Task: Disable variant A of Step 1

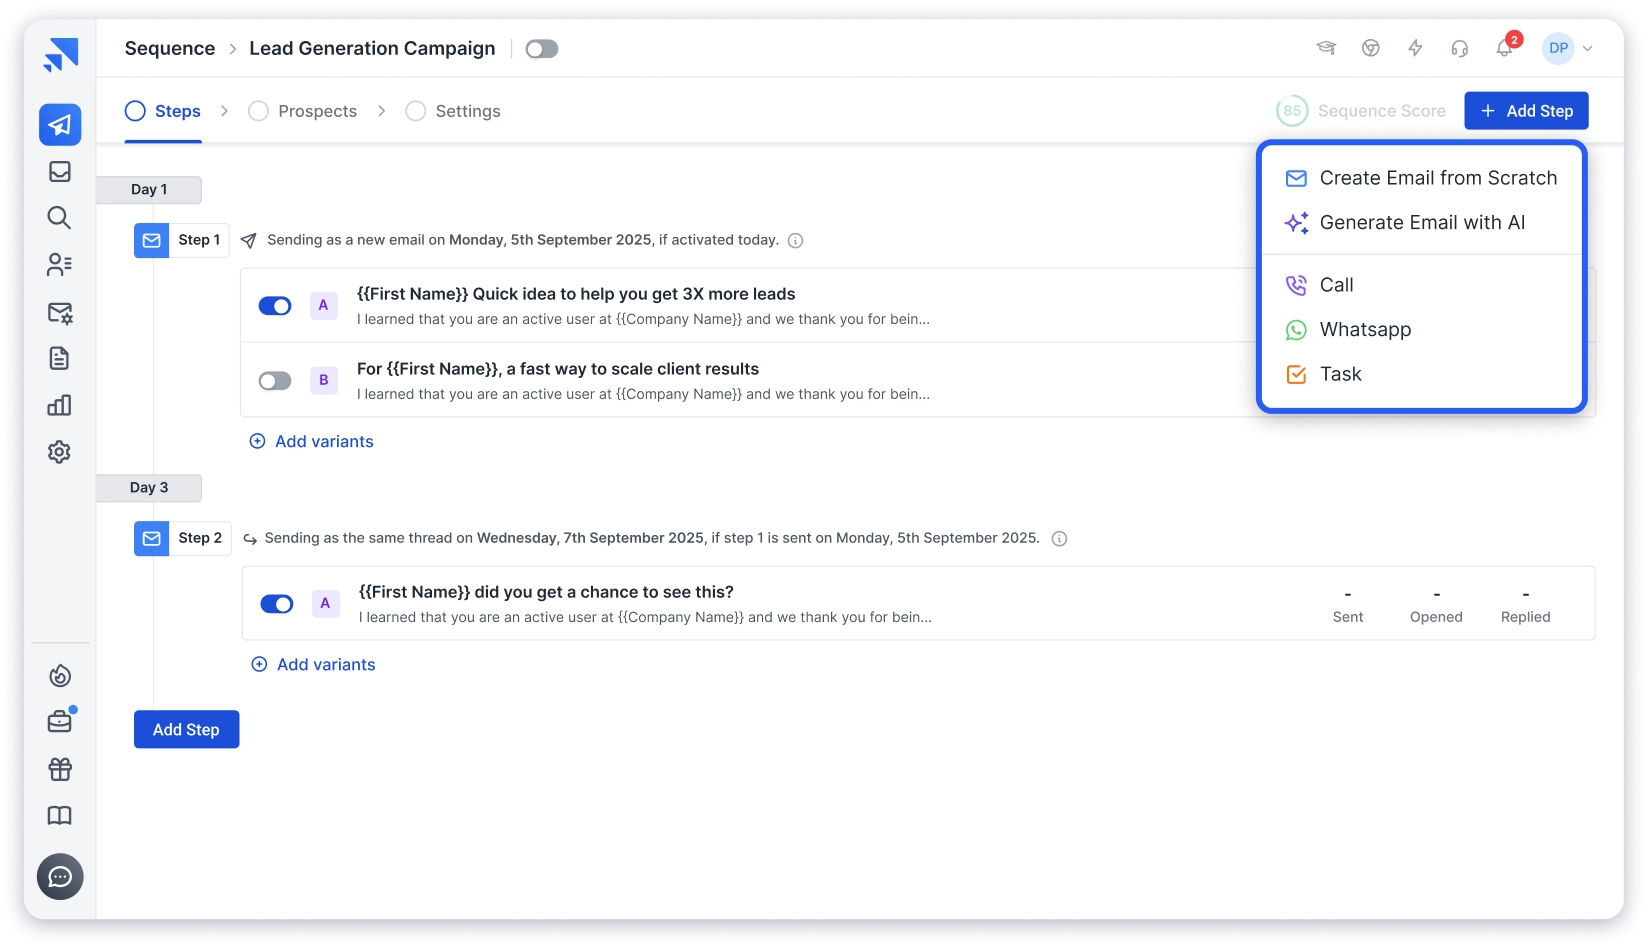Action: pyautogui.click(x=275, y=306)
